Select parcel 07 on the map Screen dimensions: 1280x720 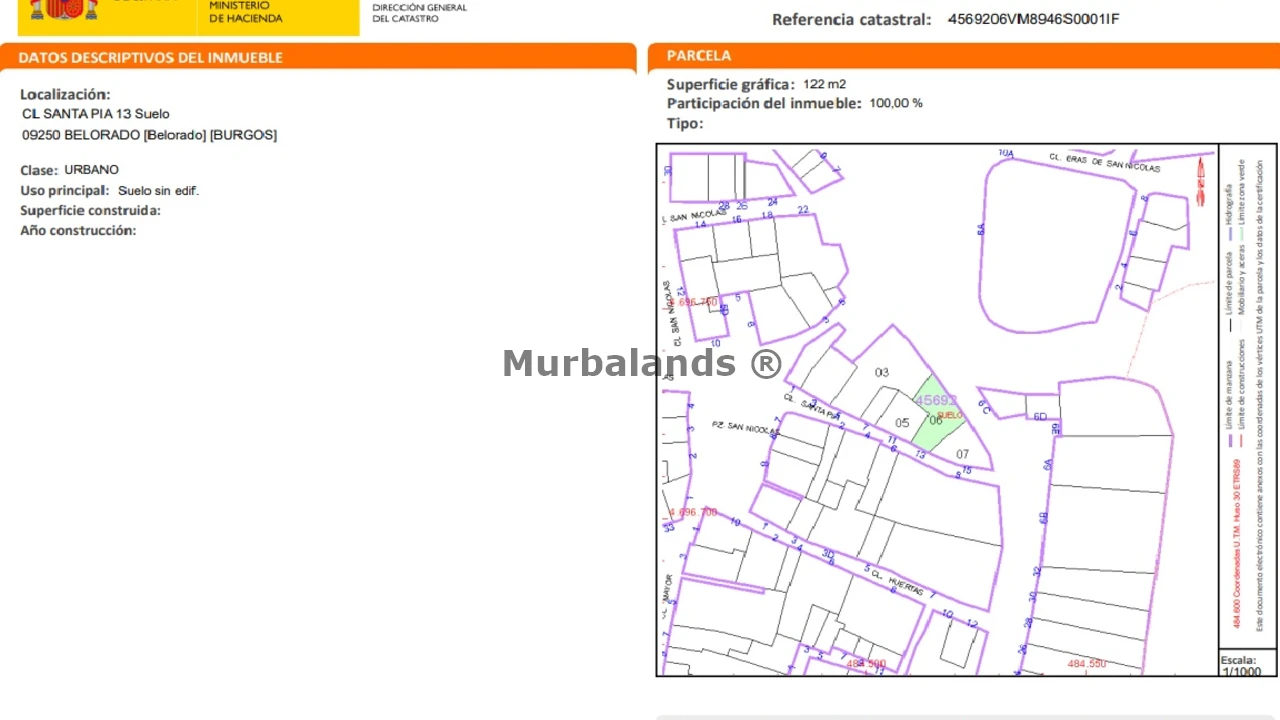pos(962,454)
